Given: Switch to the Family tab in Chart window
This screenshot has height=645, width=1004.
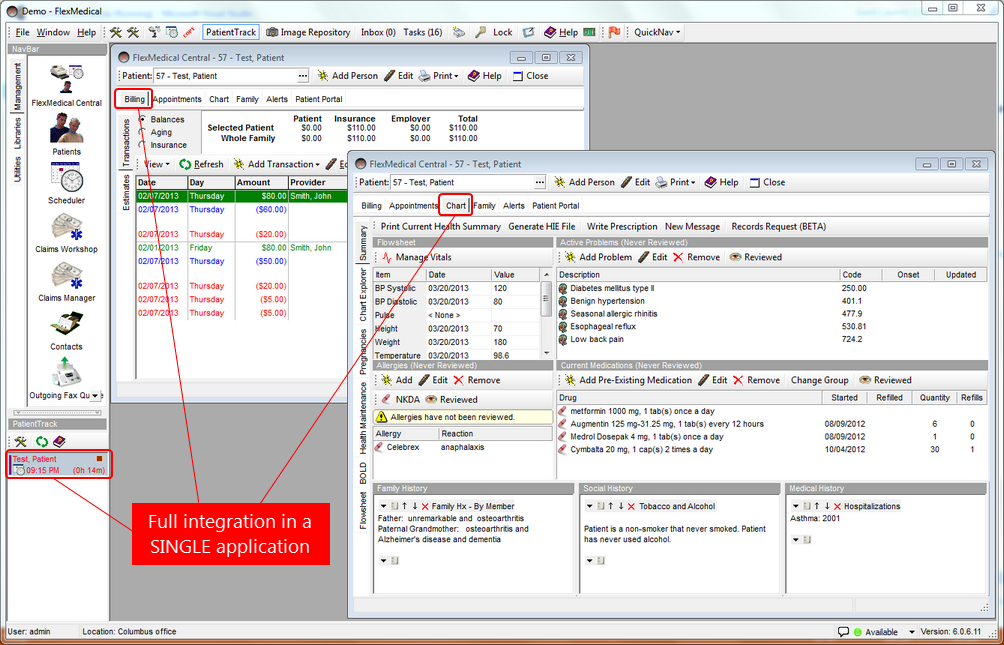Looking at the screenshot, I should [x=485, y=206].
